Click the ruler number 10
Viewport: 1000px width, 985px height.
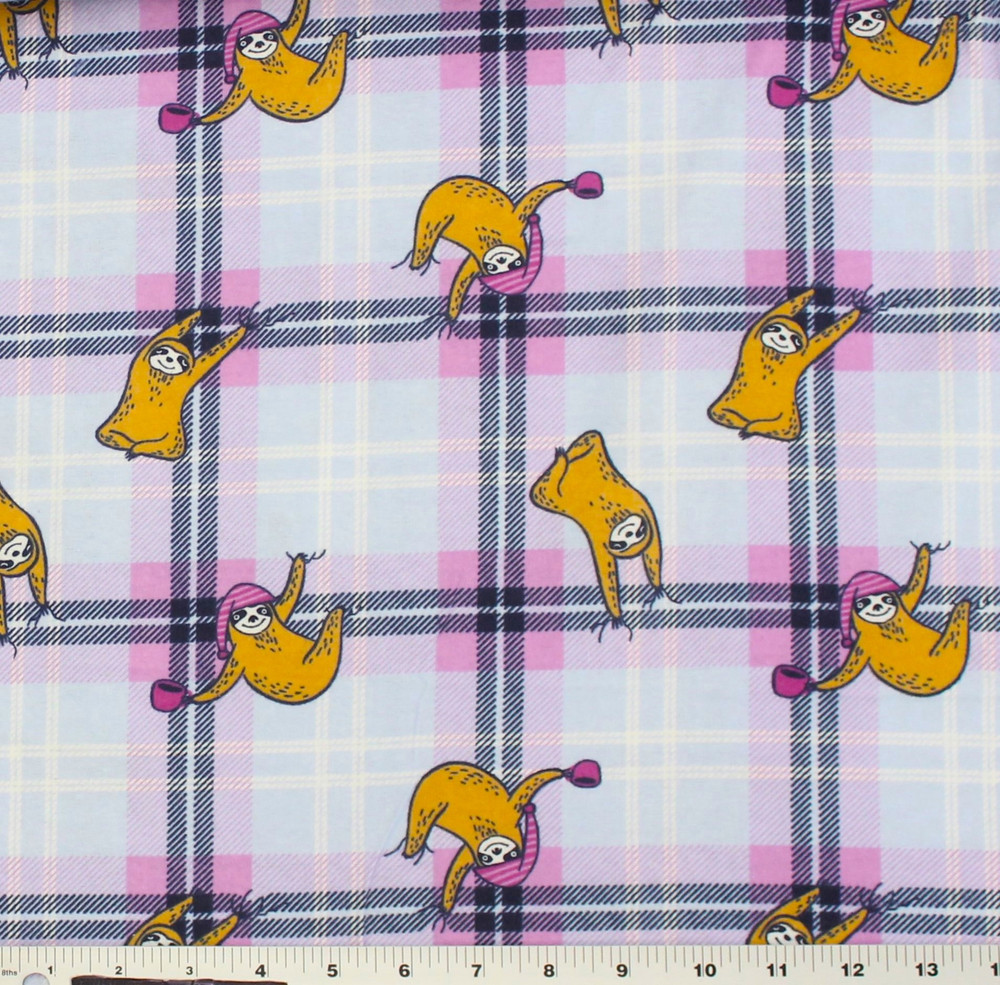point(704,971)
